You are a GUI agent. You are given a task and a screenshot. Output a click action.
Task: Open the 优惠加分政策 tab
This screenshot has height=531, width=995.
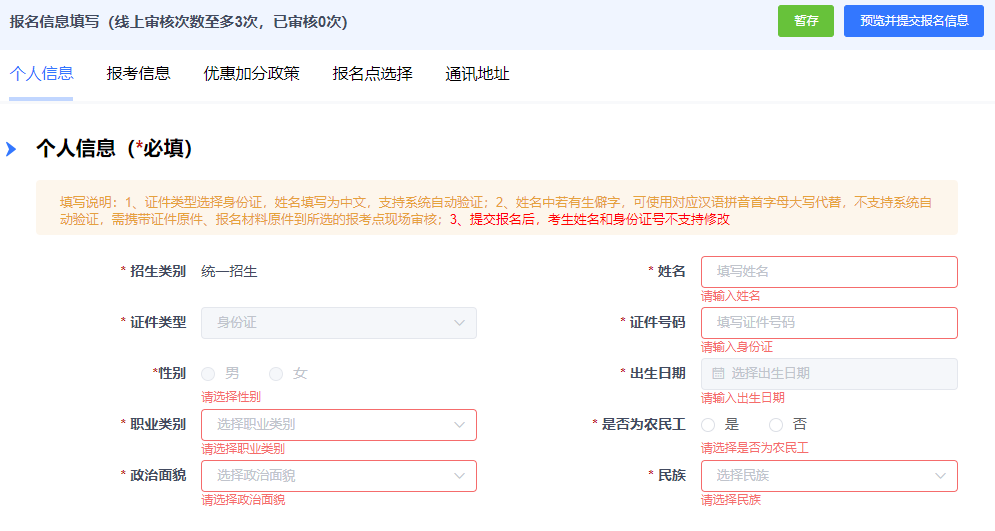click(x=251, y=73)
